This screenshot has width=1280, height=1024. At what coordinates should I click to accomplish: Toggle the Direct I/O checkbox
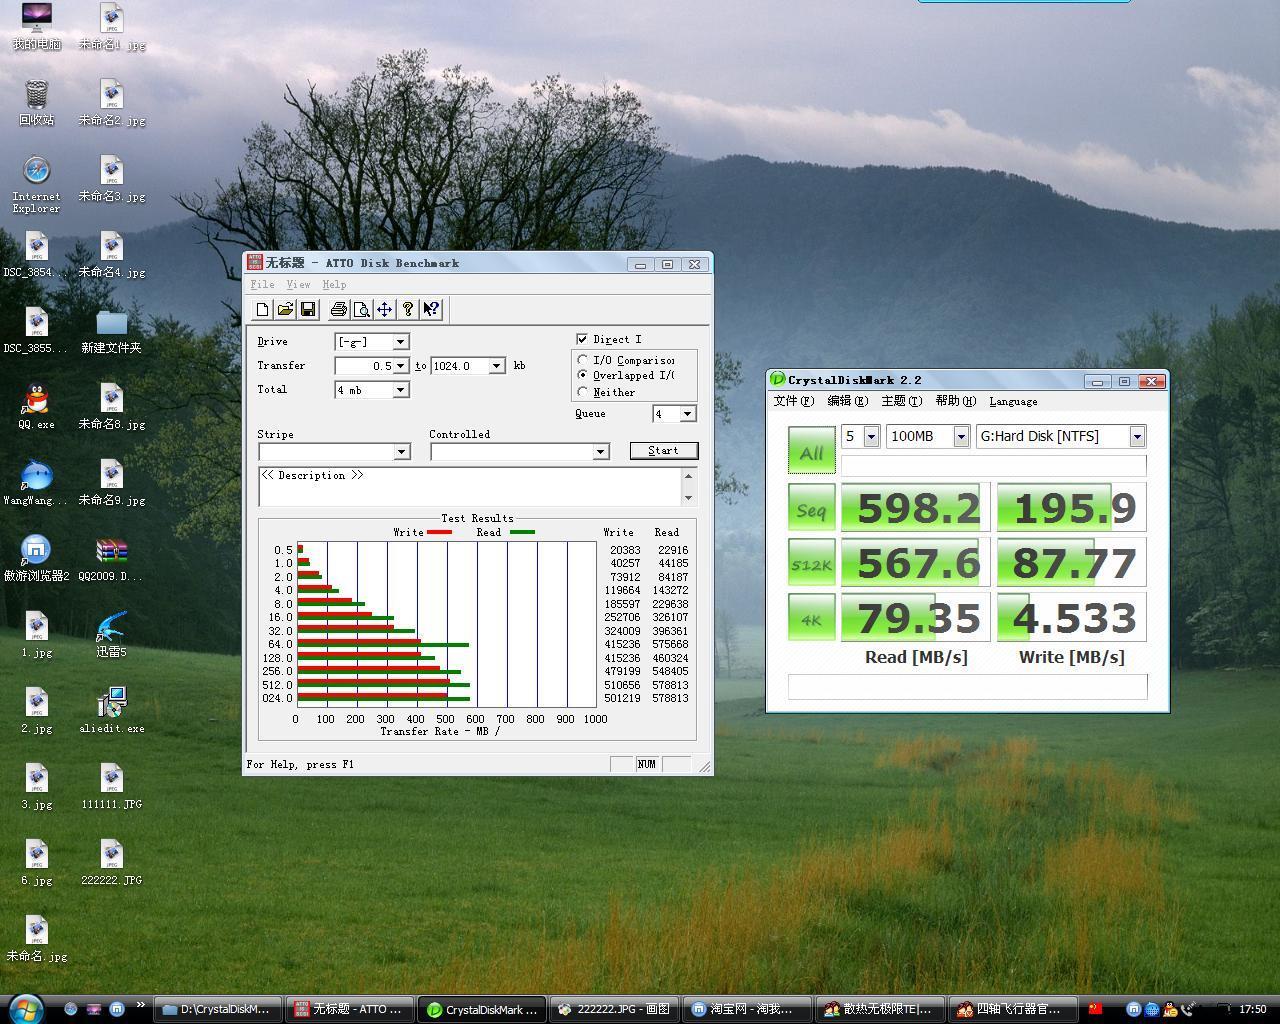582,339
